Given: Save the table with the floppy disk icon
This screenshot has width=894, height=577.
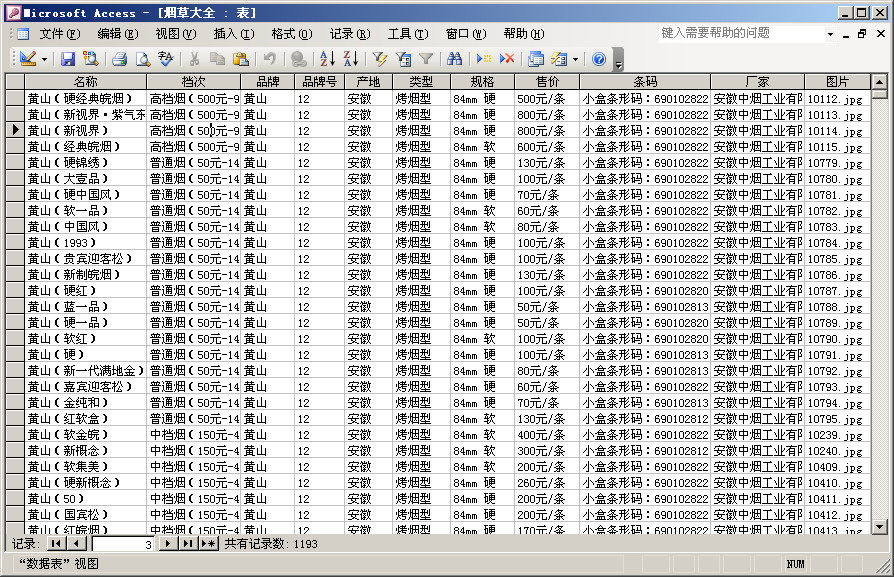Looking at the screenshot, I should coord(68,58).
